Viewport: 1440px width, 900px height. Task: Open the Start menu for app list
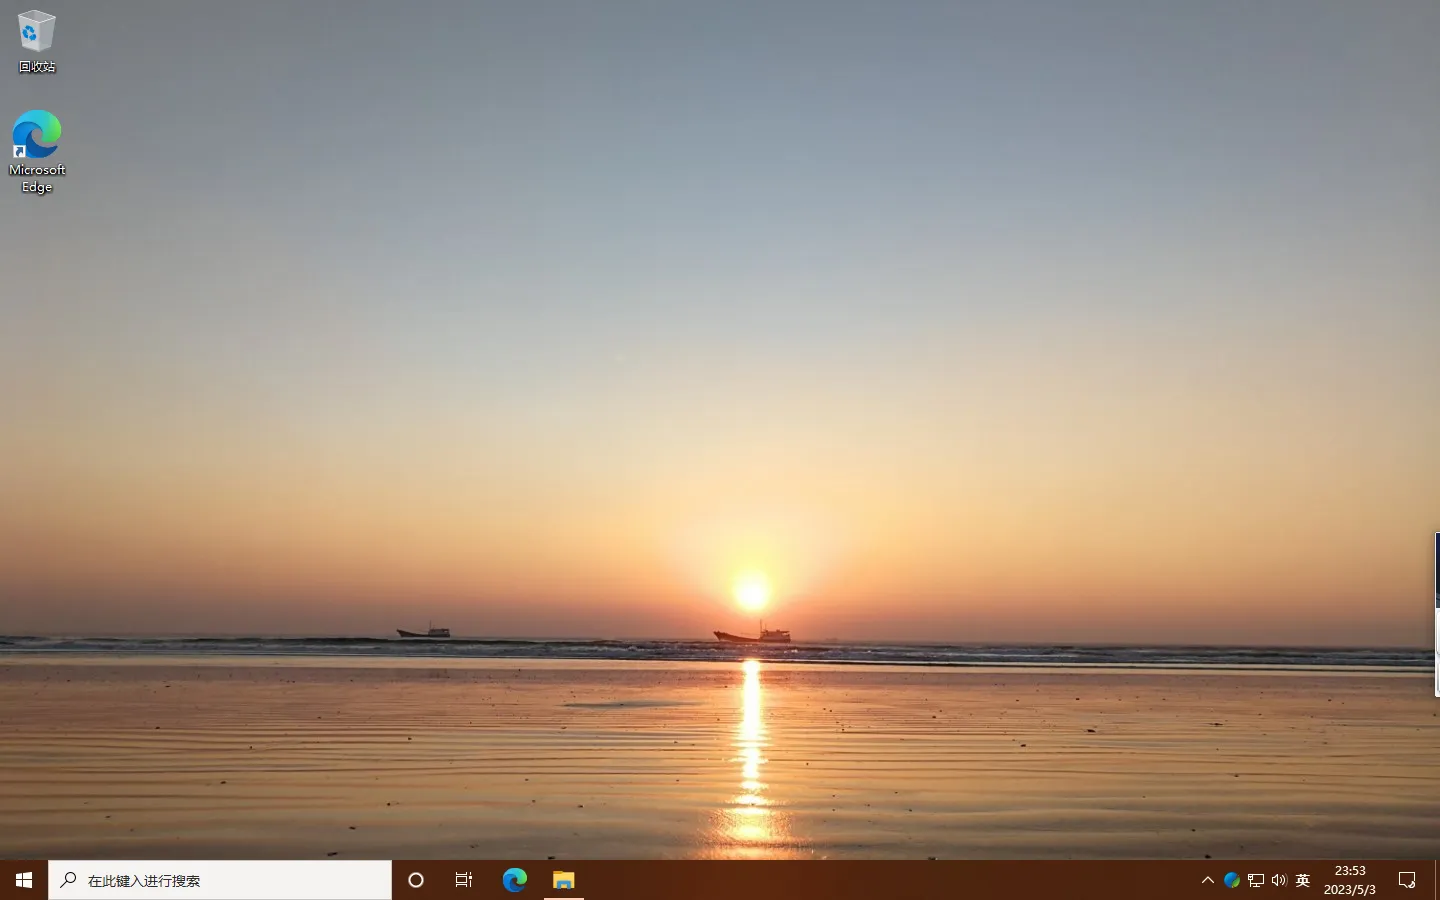click(22, 880)
